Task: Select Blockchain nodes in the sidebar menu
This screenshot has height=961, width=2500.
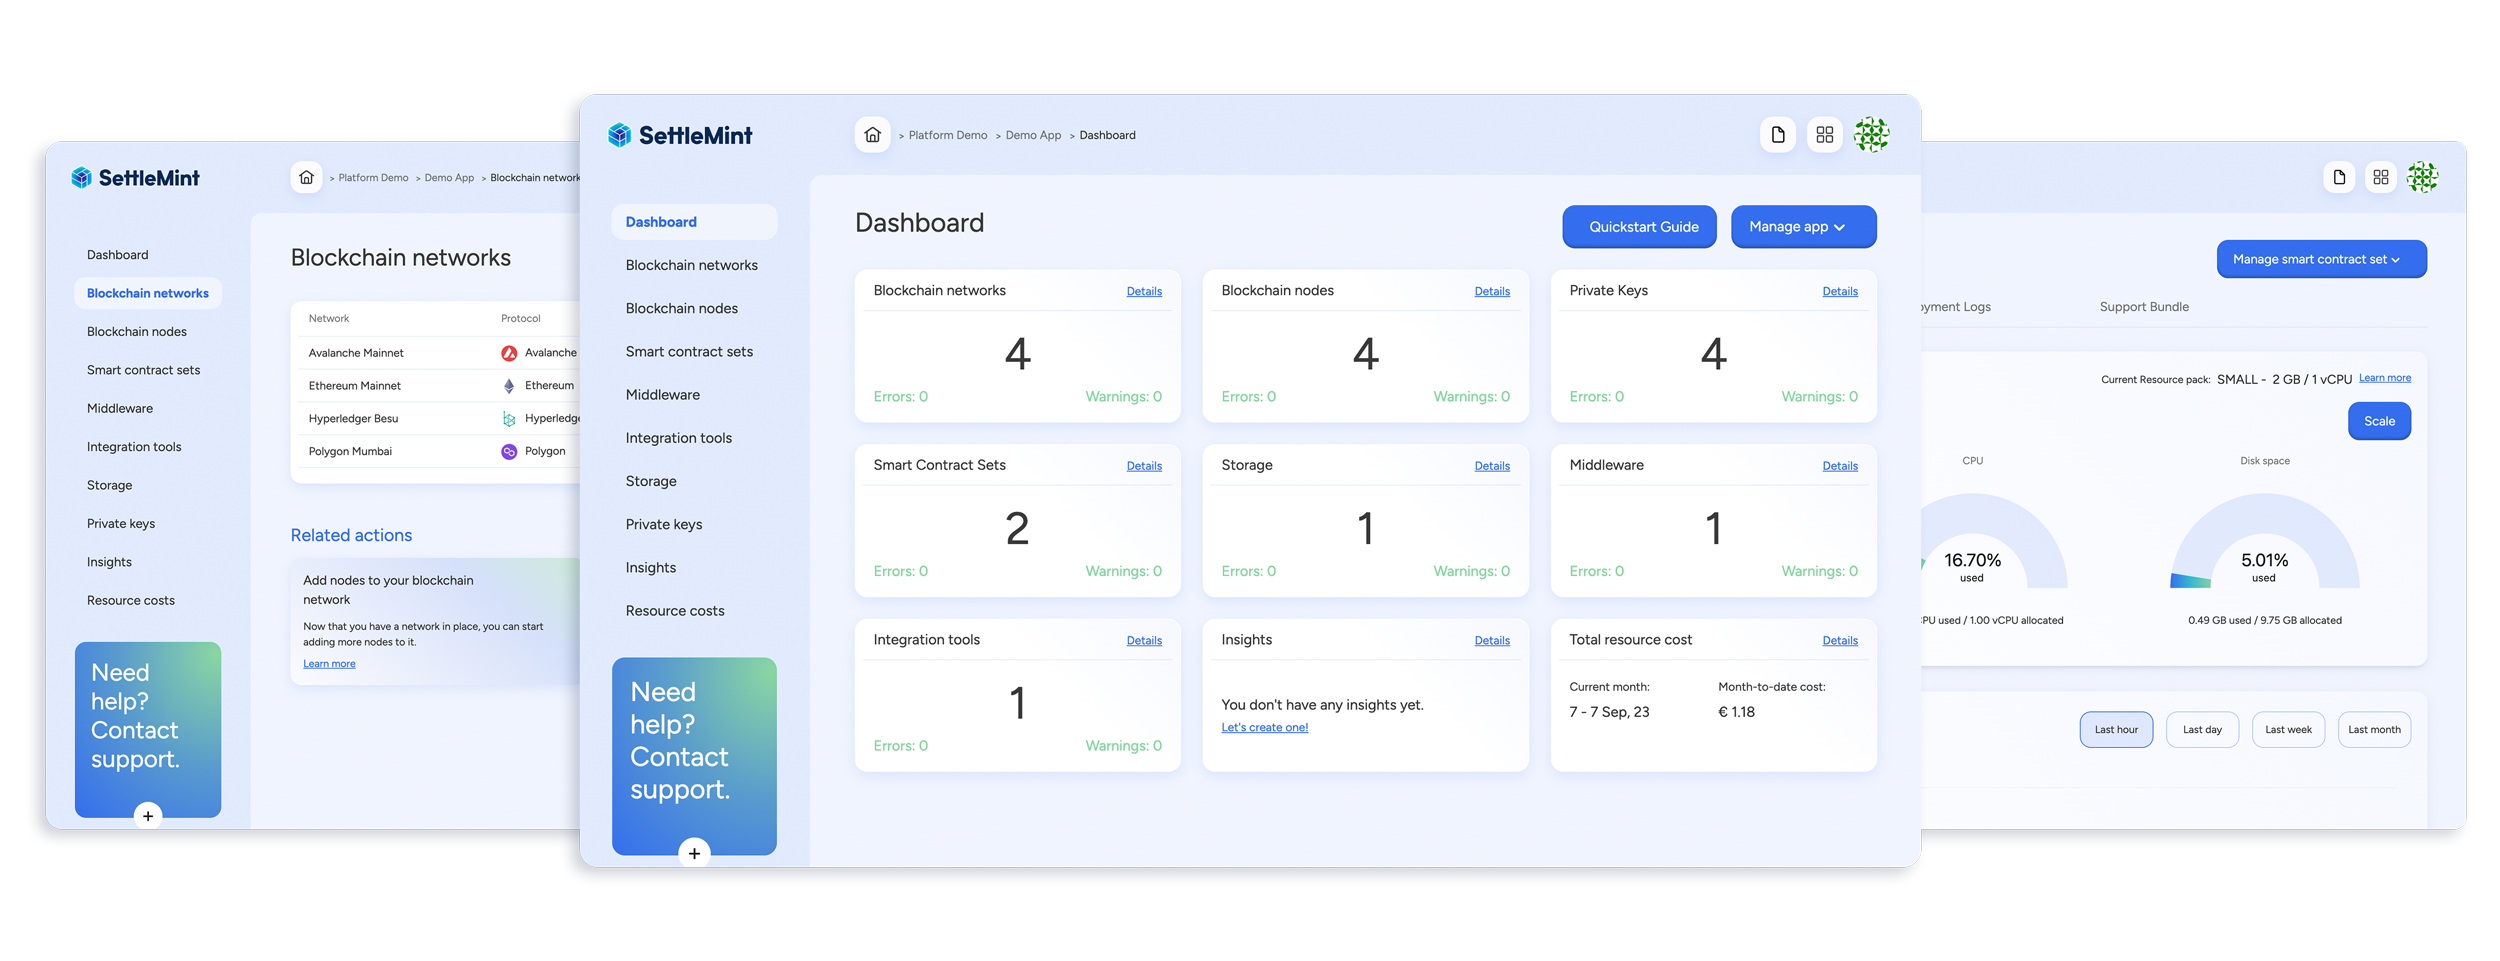Action: click(682, 308)
